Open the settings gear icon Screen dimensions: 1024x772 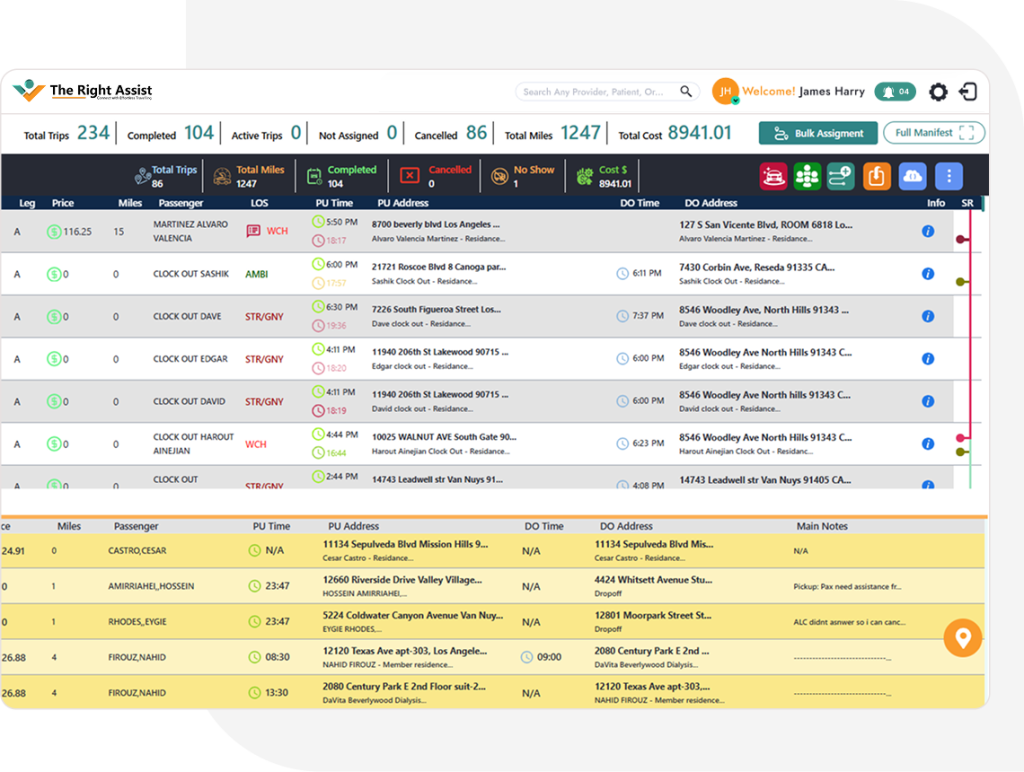[937, 92]
